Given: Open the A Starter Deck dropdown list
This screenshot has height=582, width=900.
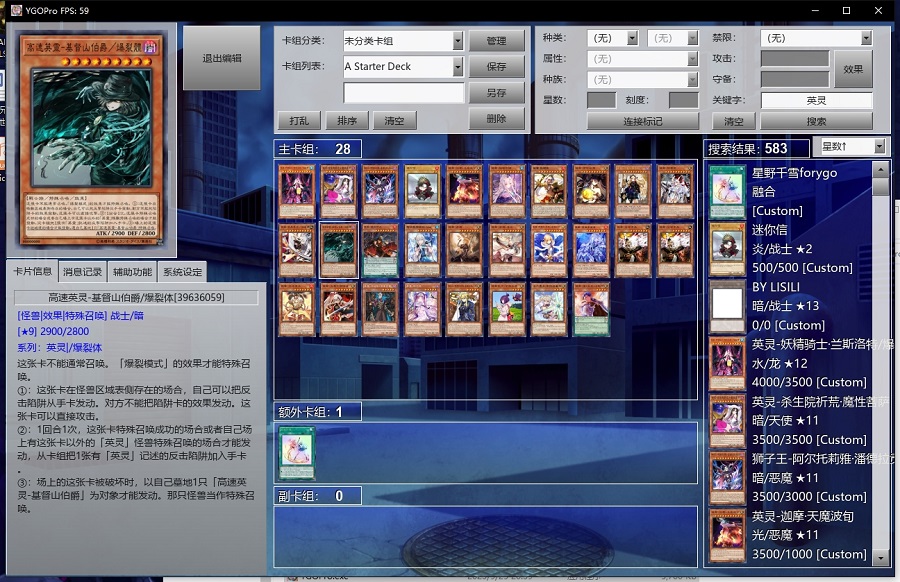Looking at the screenshot, I should click(458, 67).
